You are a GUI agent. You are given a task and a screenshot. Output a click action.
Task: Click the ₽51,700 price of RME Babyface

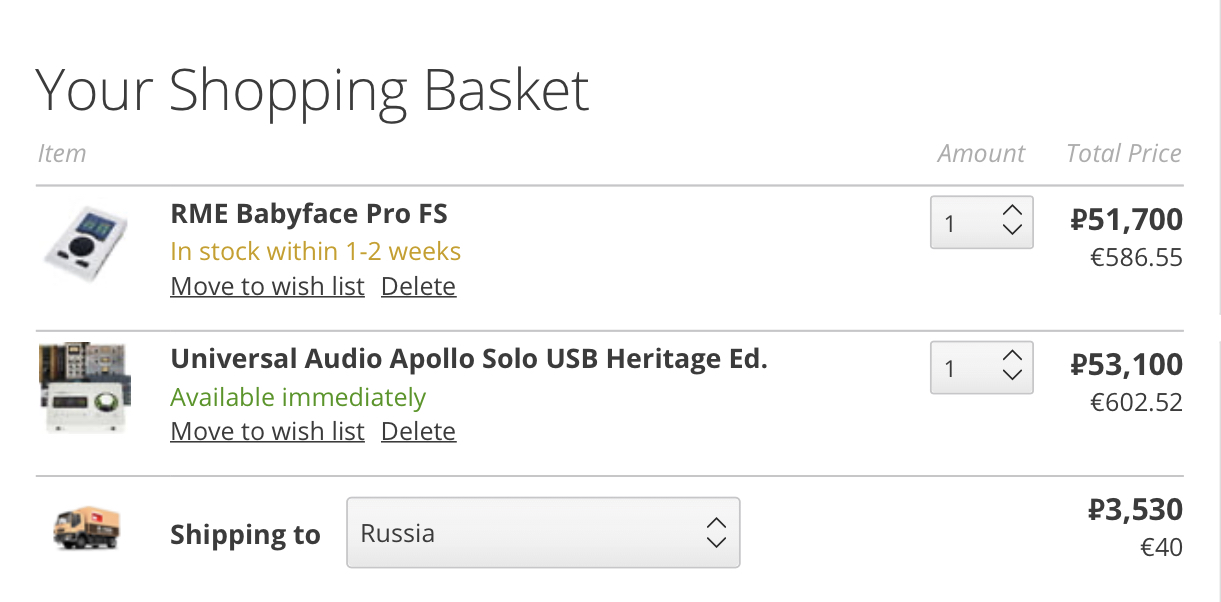1127,219
